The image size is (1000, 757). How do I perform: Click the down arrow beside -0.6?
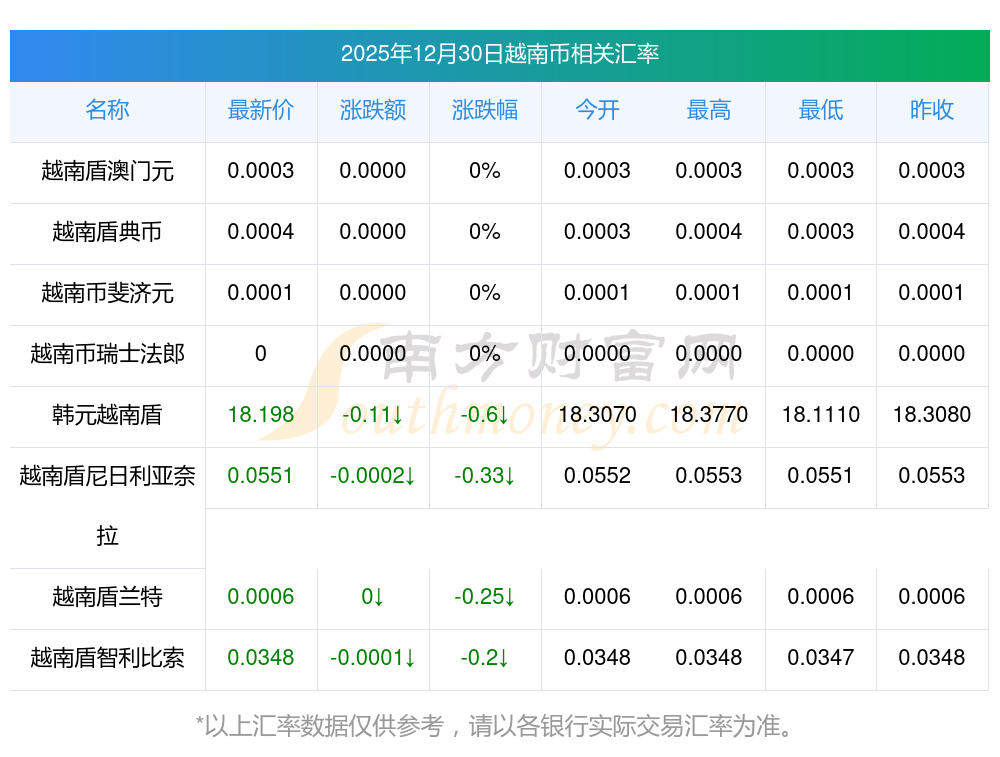503,415
